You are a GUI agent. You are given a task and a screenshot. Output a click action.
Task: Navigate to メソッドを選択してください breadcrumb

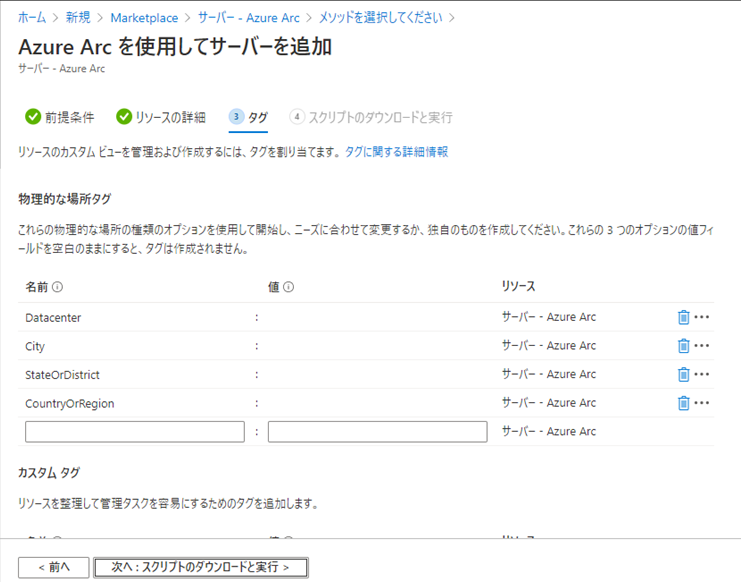380,17
